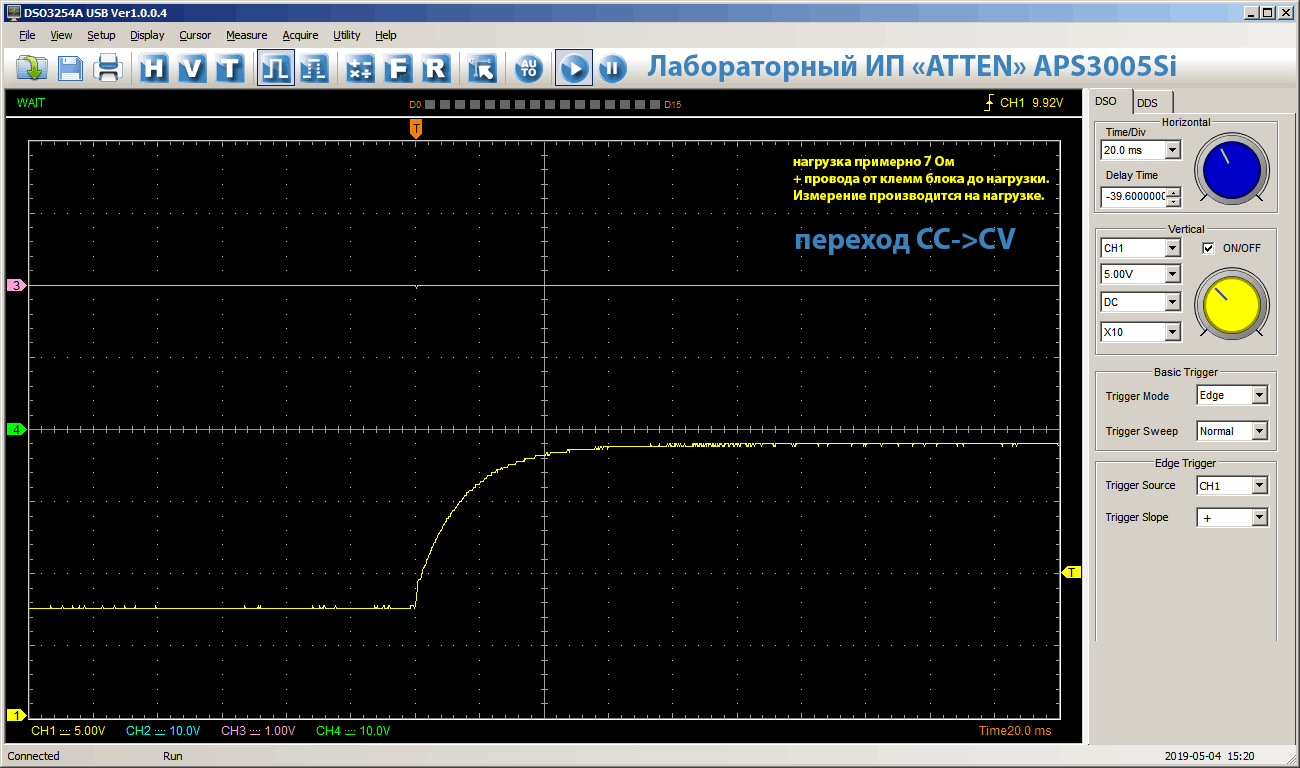Open the Measure menu
Viewport: 1300px width, 768px height.
tap(246, 35)
